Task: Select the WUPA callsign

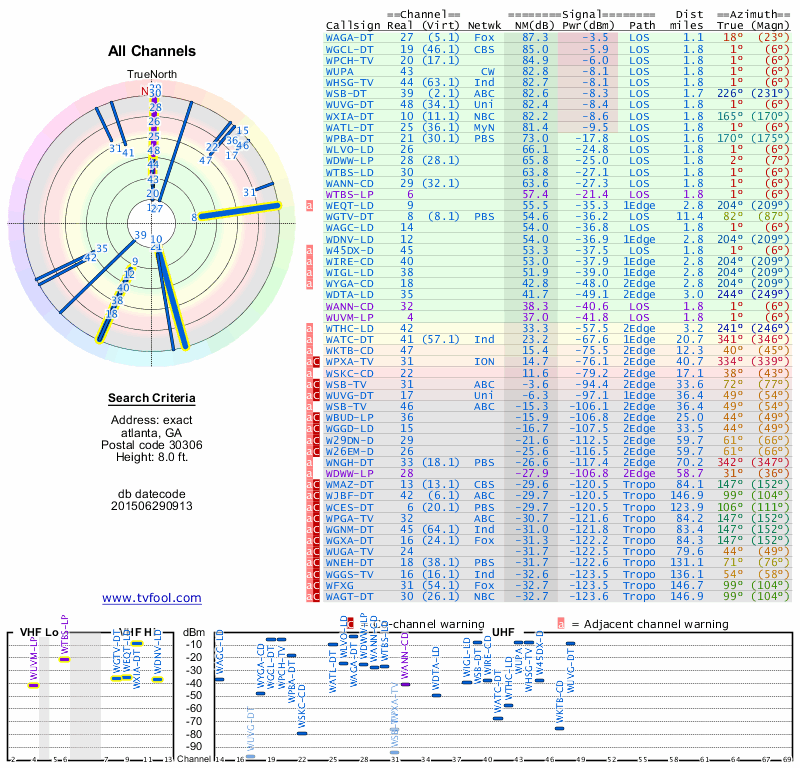Action: pyautogui.click(x=338, y=71)
